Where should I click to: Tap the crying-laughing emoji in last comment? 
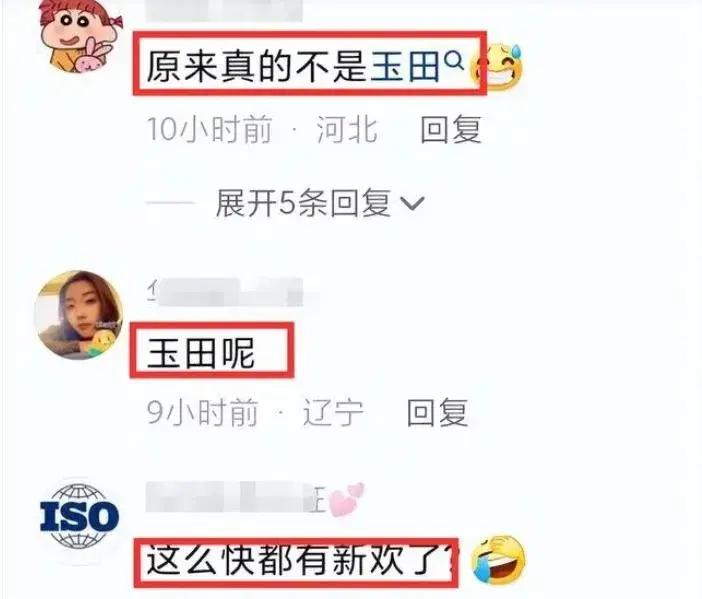tap(498, 559)
